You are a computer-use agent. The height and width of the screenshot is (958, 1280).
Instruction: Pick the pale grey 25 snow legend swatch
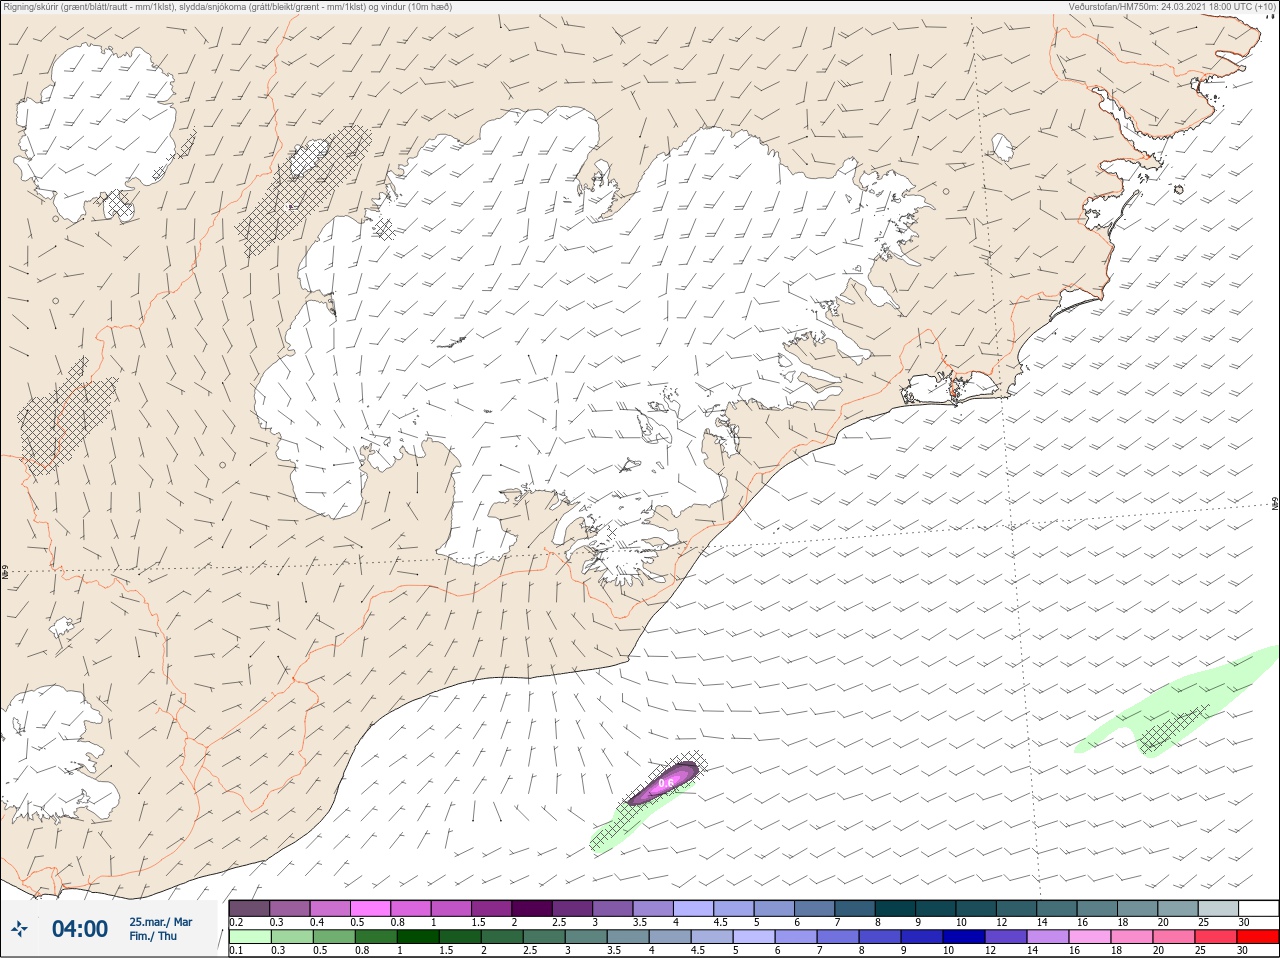coord(1217,908)
